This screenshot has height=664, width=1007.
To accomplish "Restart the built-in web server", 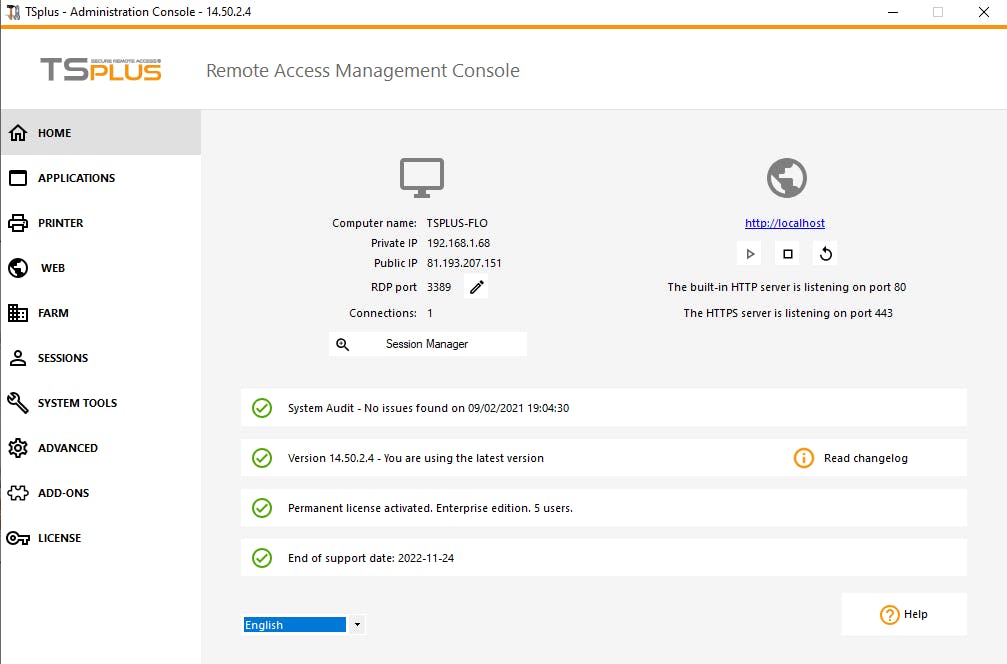I will coord(825,253).
